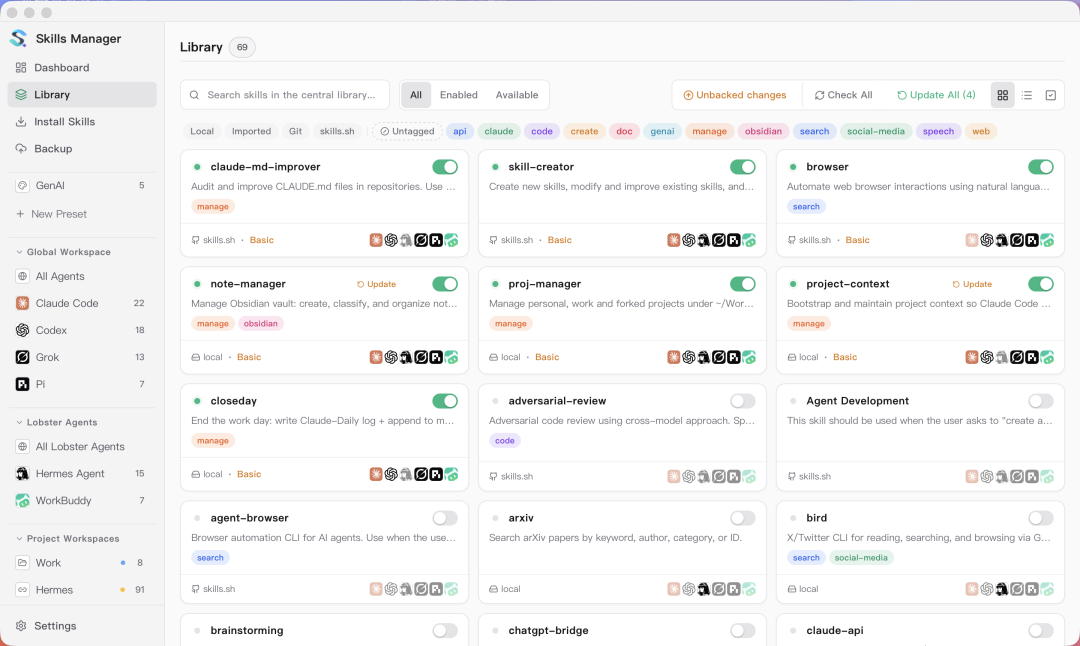Enable the adversarial-review skill toggle
This screenshot has height=646, width=1080.
click(x=742, y=401)
